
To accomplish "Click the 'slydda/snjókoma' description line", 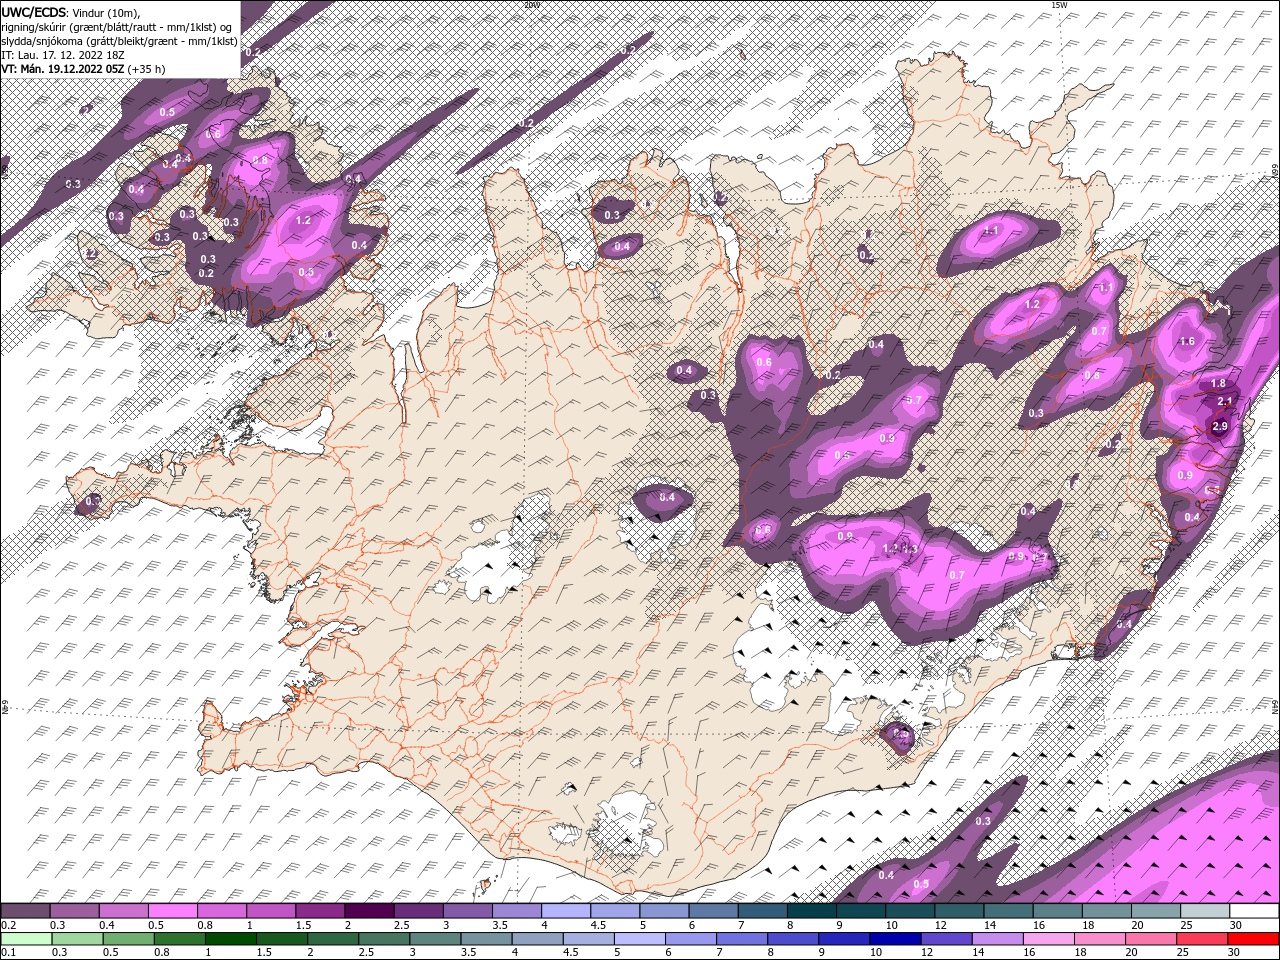I will (x=119, y=41).
